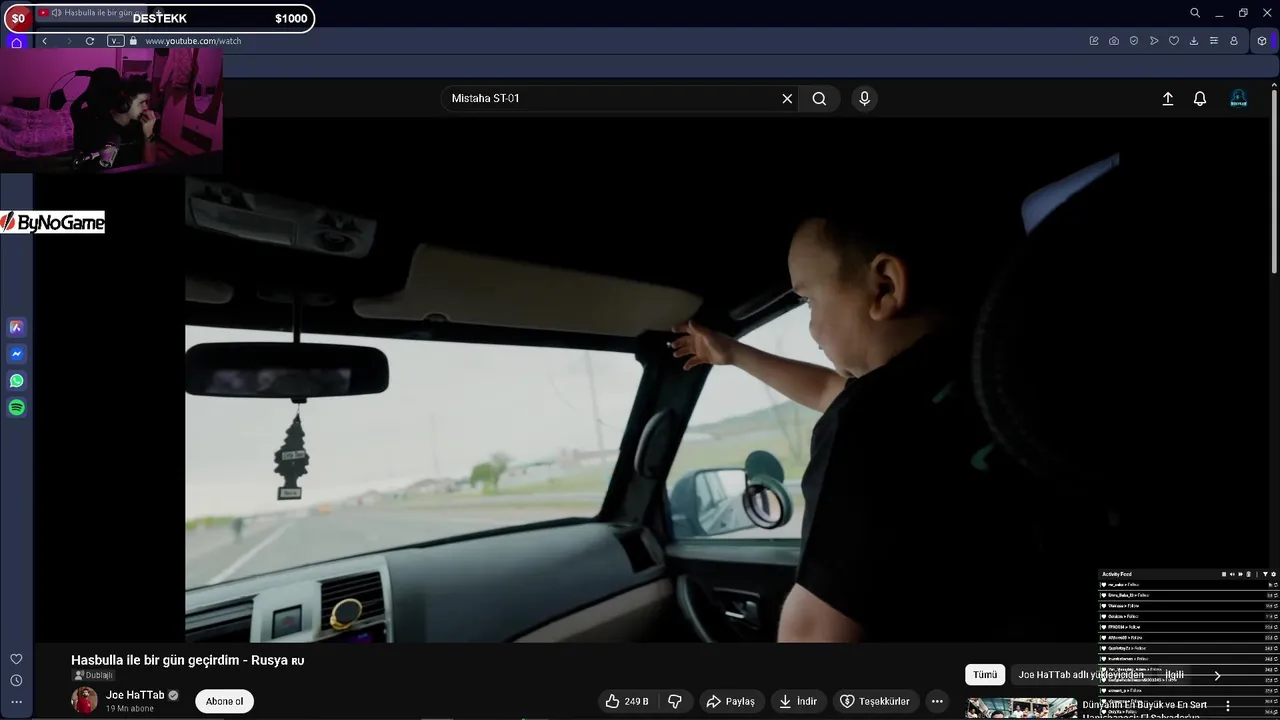Select the Joe HaTTab adlı yükleyiciden chip
This screenshot has height=720, width=1280.
(x=1081, y=675)
